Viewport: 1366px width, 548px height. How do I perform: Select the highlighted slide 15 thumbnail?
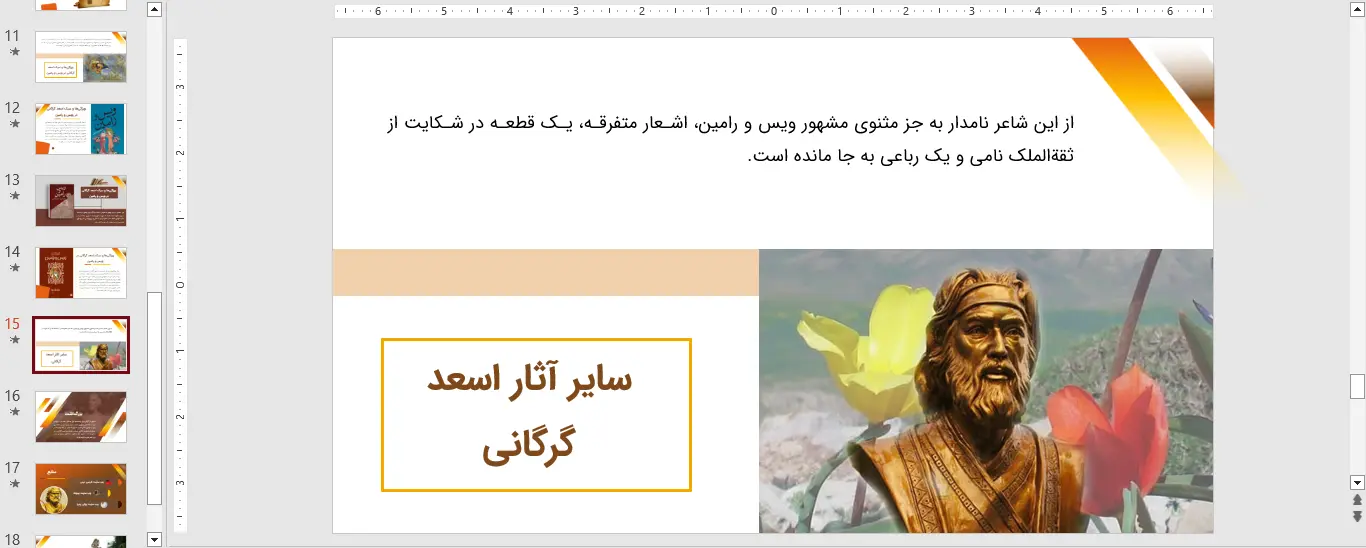[81, 345]
